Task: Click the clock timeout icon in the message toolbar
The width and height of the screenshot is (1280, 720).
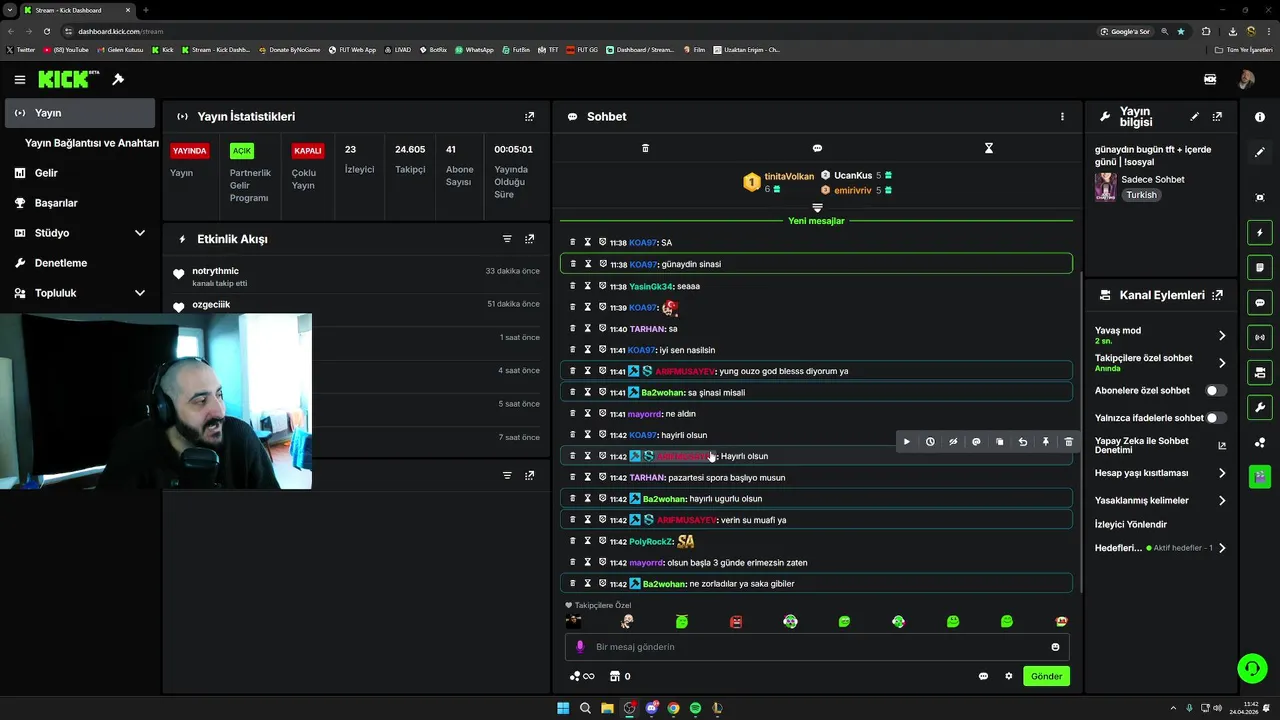Action: pos(930,442)
